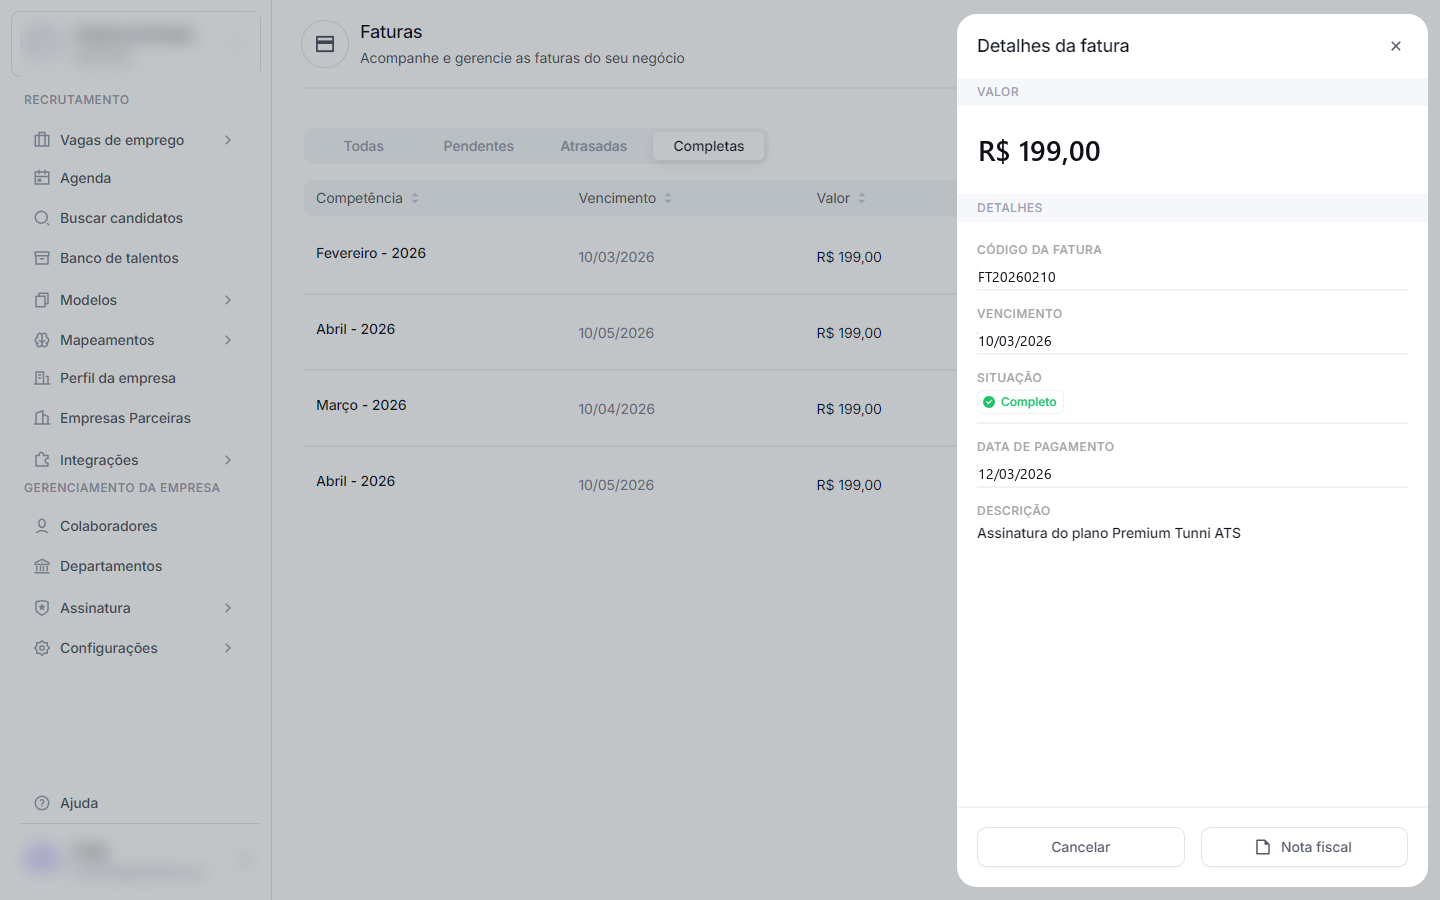Click the Vencimento field 10/03/2026 in details
This screenshot has height=900, width=1440.
pos(1192,341)
